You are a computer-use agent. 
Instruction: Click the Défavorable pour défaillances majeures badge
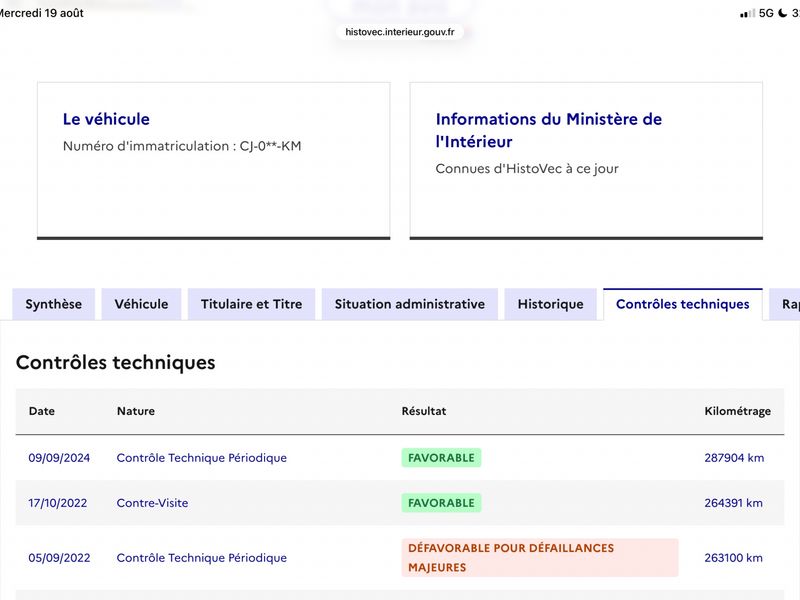pos(540,558)
